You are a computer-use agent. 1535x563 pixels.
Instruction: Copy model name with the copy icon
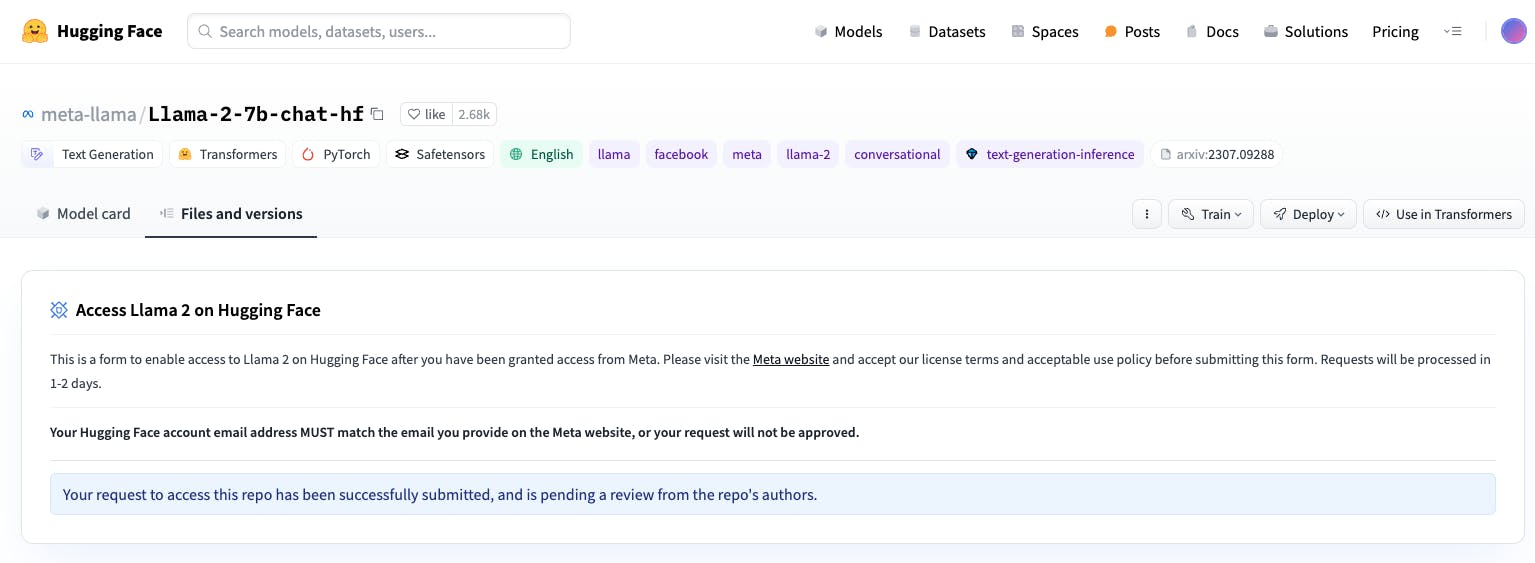click(377, 114)
